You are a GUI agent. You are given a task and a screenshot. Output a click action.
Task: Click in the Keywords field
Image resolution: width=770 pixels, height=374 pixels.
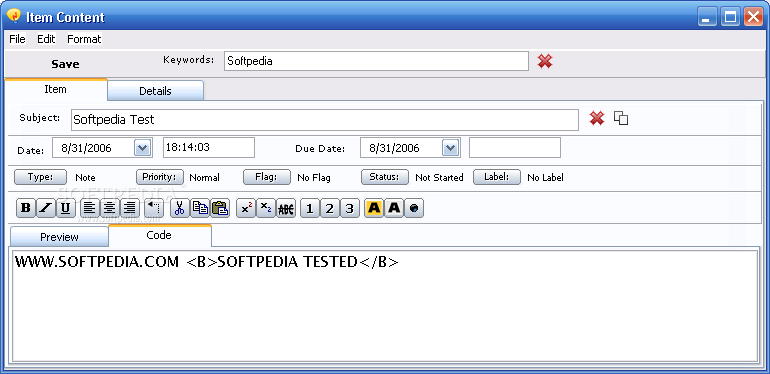coord(376,61)
